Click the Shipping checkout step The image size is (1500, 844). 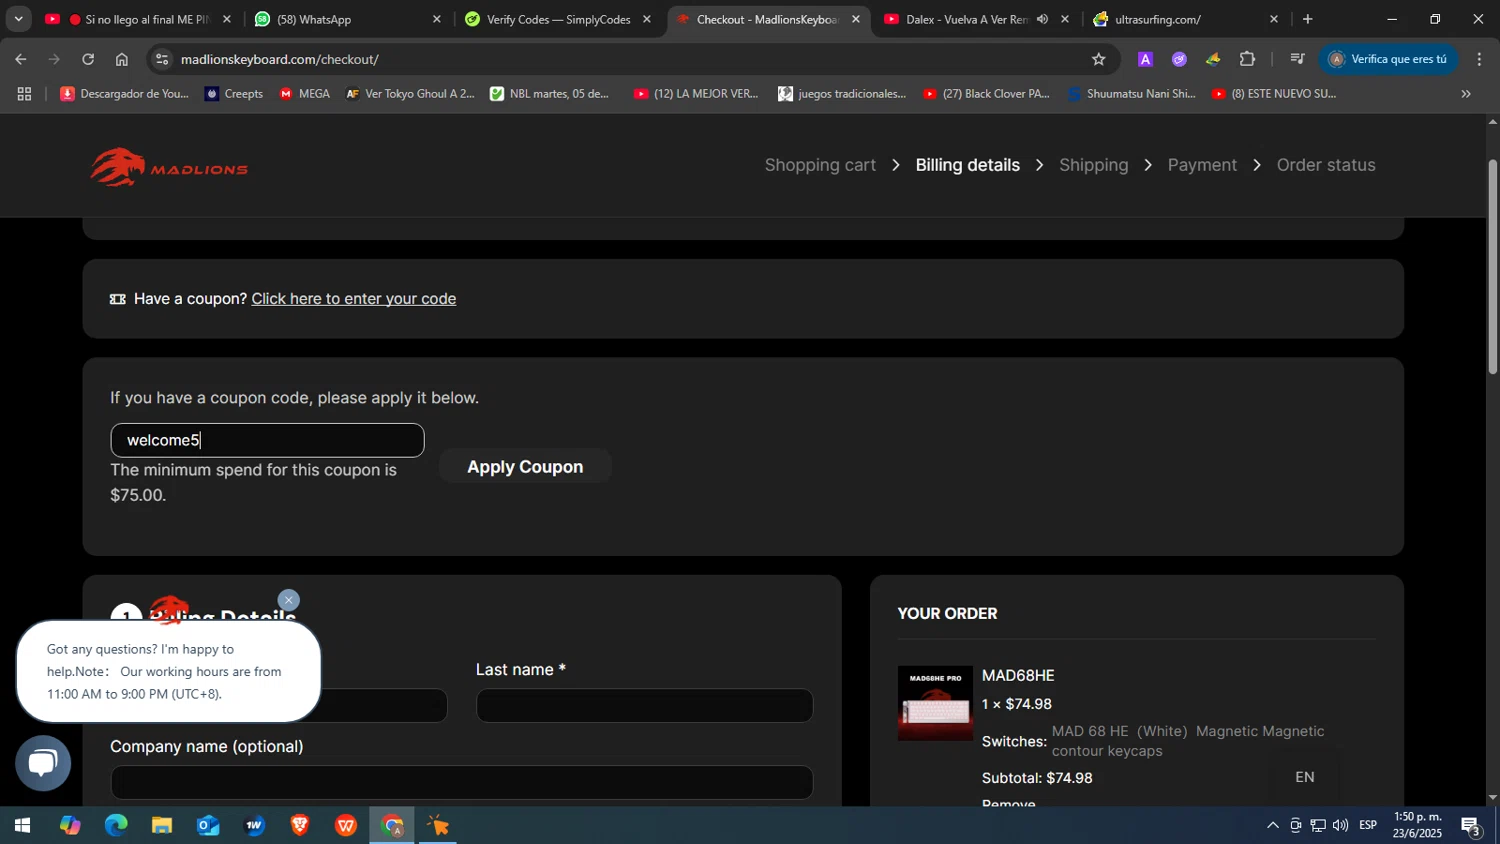point(1093,165)
